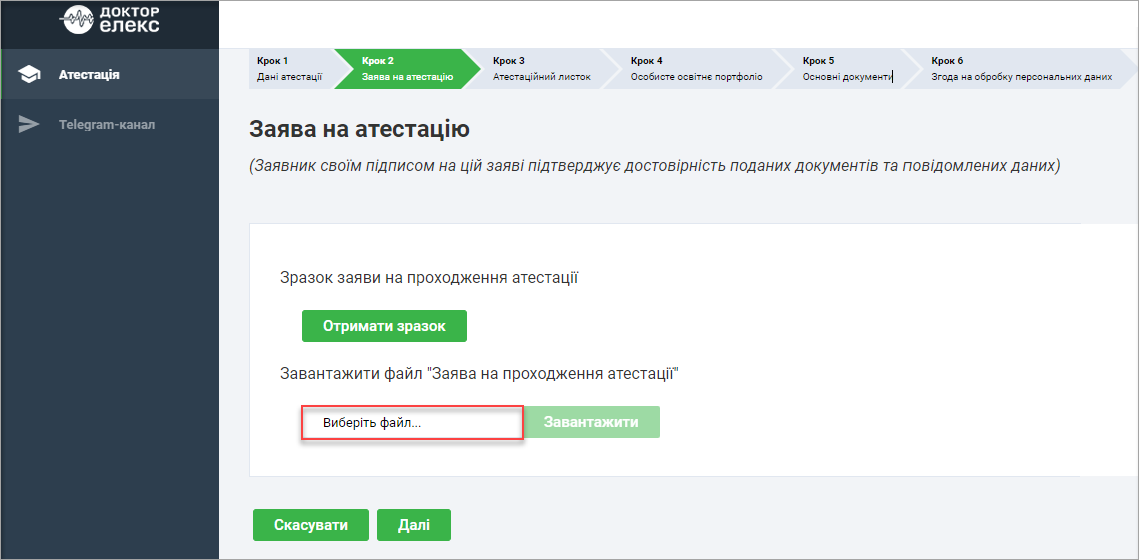This screenshot has height=560, width=1139.
Task: Click the italic applicant signature note
Action: (654, 166)
